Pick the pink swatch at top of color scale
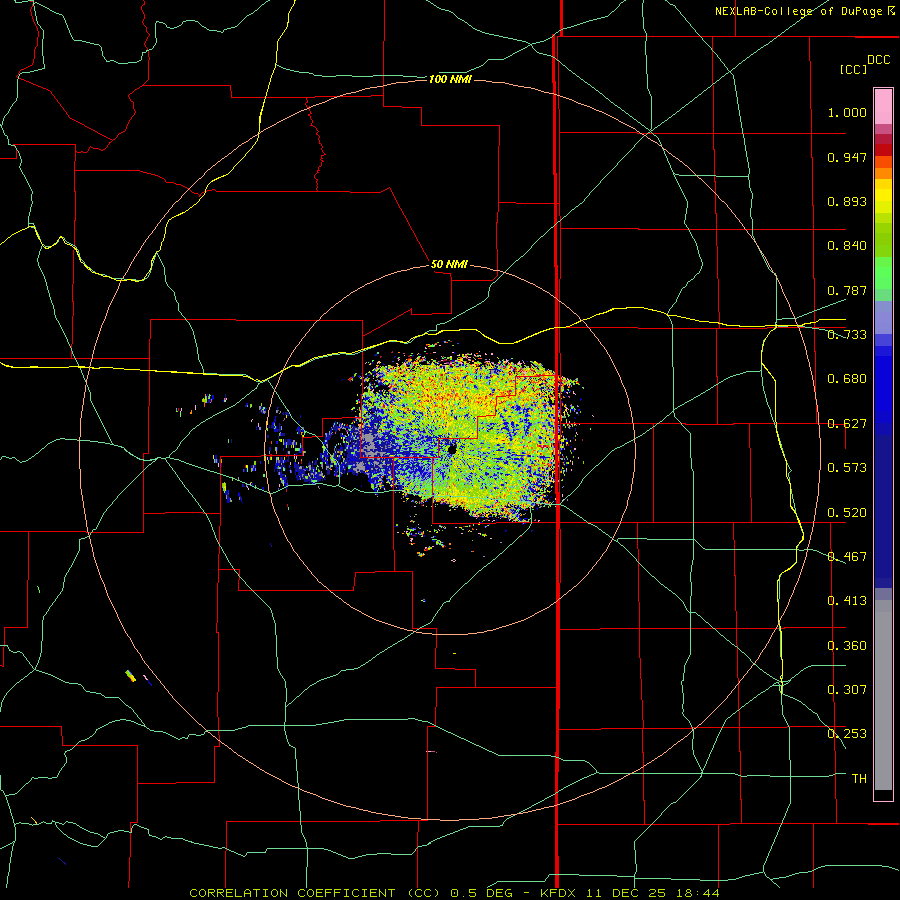 [x=883, y=106]
